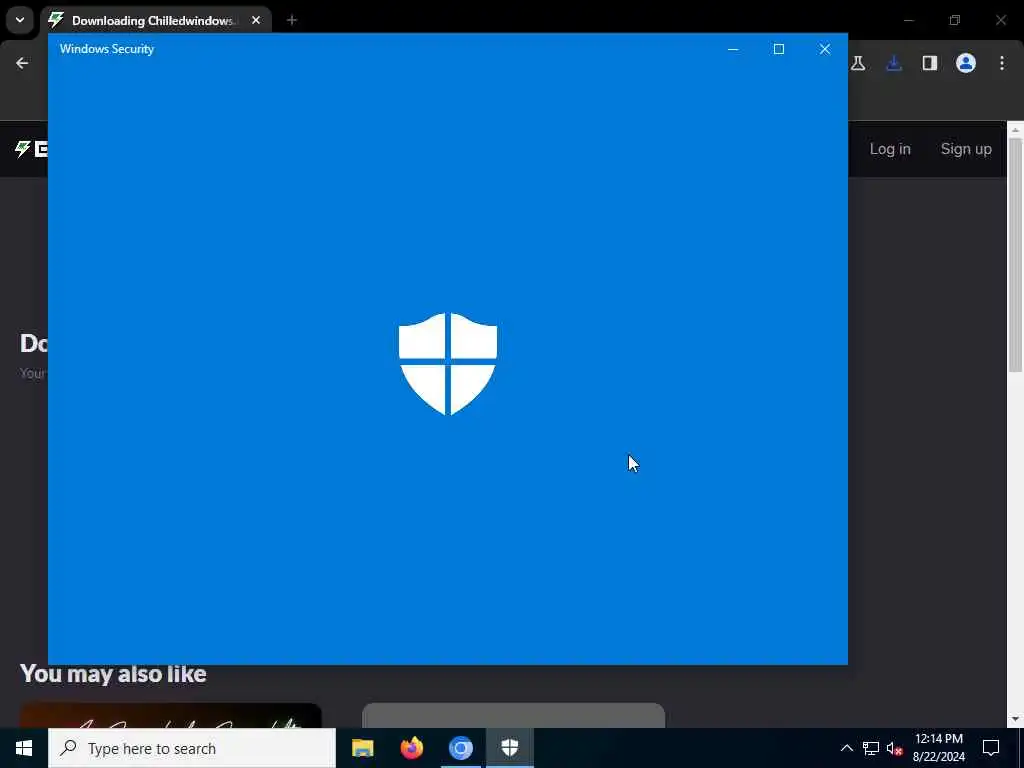Click the scrollbar down arrow in Chrome

tap(1015, 720)
